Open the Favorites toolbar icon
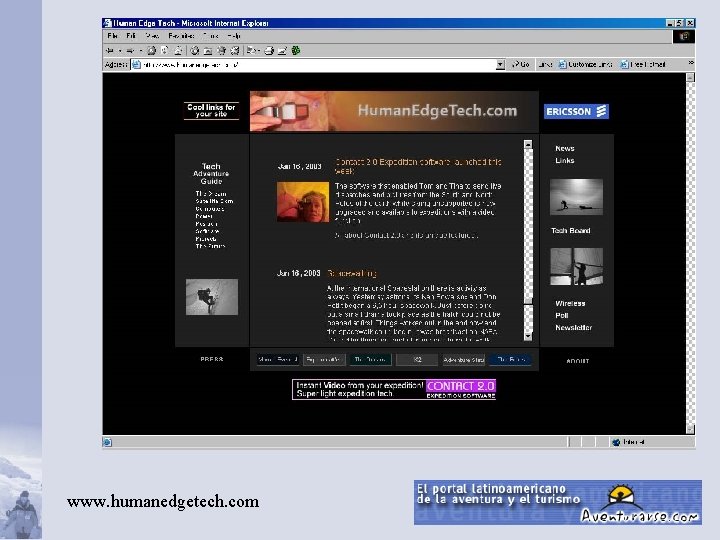The width and height of the screenshot is (720, 540). (208, 51)
